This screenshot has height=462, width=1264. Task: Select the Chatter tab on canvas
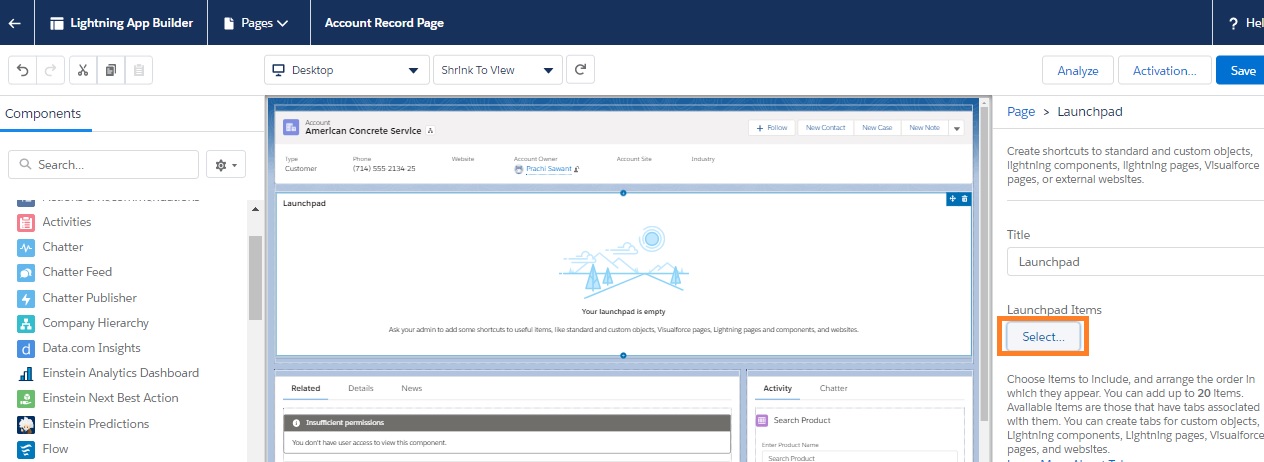click(834, 388)
